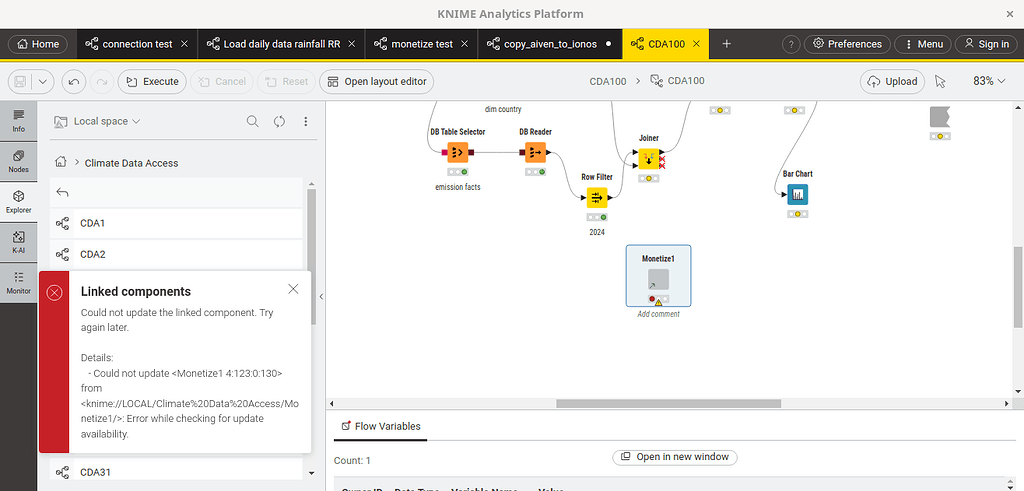Click Climate Data Access breadcrumb
The image size is (1024, 491).
(x=131, y=163)
